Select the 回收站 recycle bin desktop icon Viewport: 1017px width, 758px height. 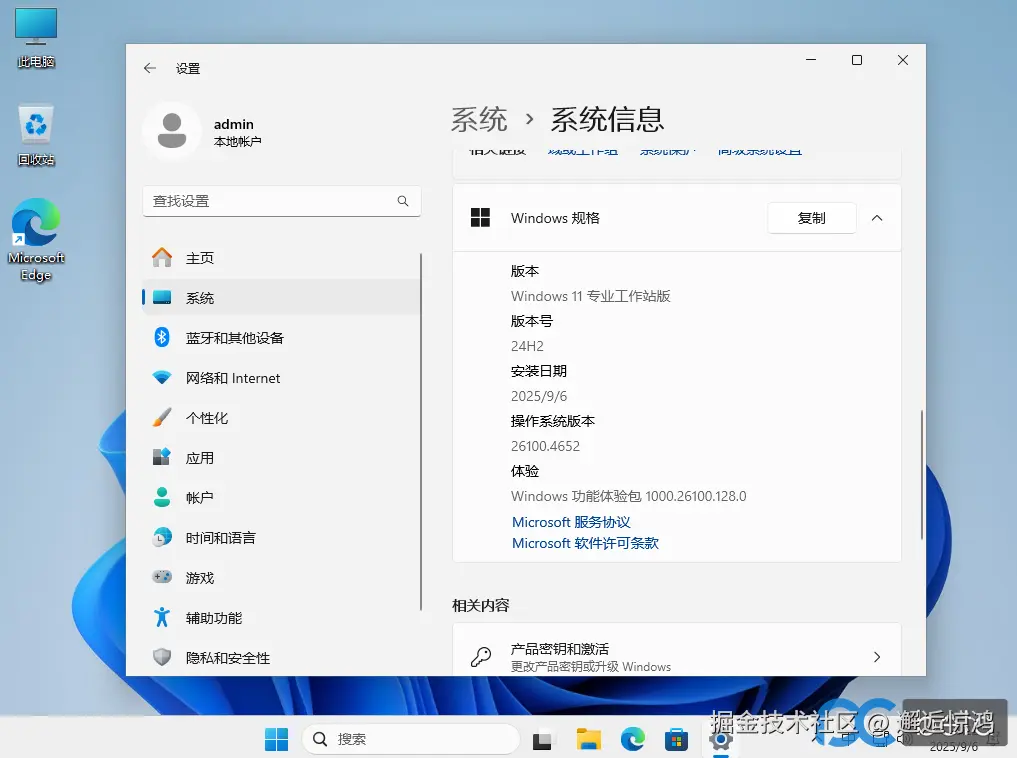(x=36, y=135)
